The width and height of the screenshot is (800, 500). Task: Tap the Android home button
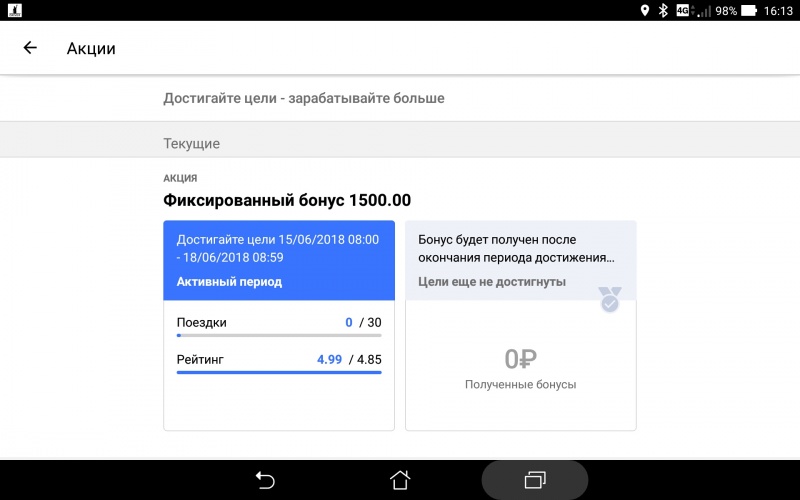pyautogui.click(x=400, y=480)
